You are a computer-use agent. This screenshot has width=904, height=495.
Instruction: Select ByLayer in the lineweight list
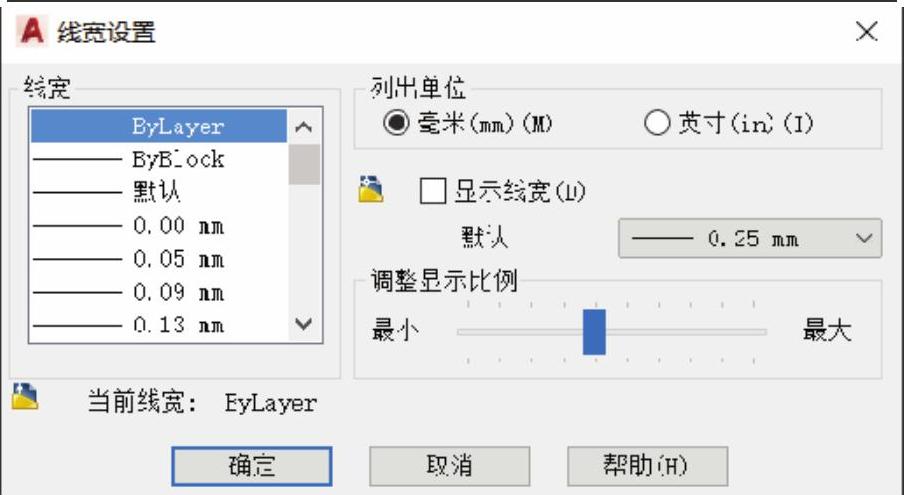(159, 126)
